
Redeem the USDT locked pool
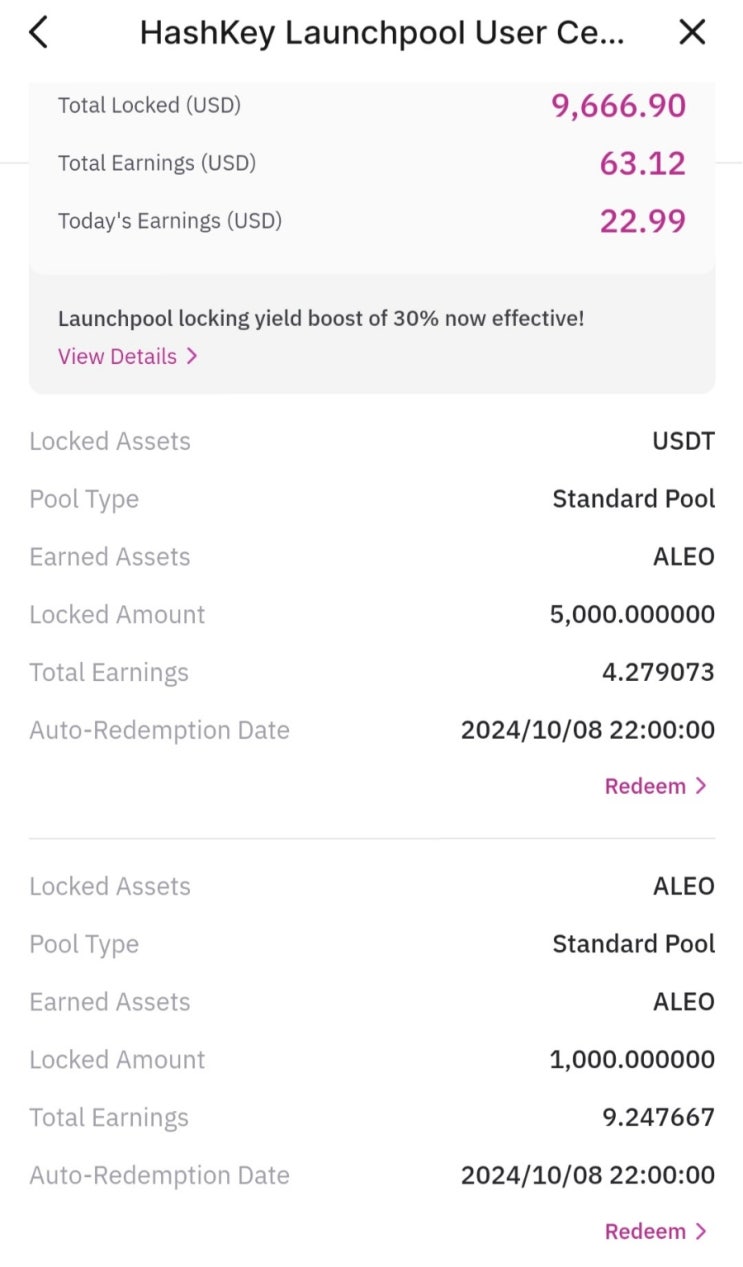(645, 786)
